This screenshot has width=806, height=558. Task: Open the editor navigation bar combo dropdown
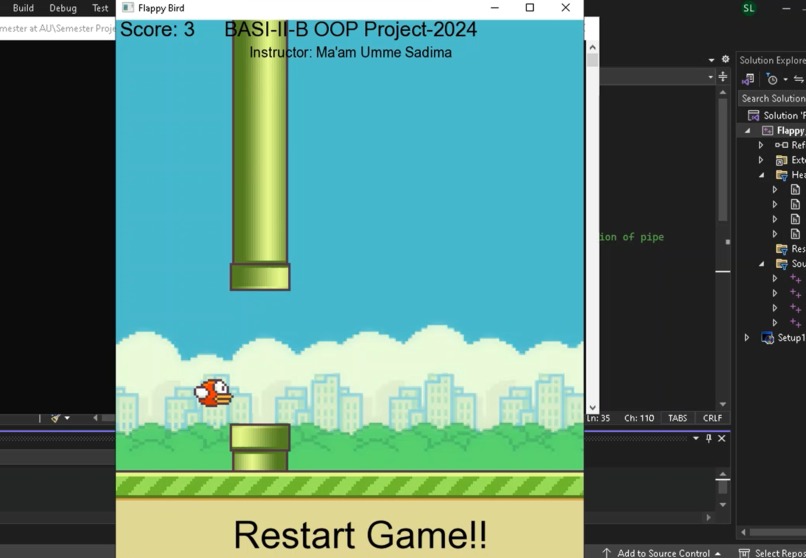pyautogui.click(x=710, y=77)
